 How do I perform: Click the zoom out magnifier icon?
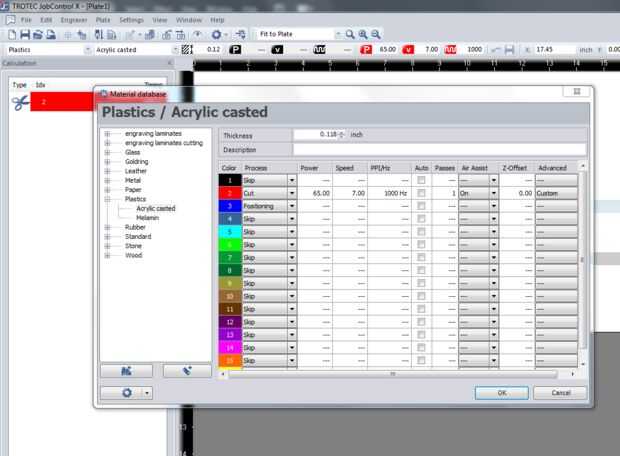click(376, 35)
